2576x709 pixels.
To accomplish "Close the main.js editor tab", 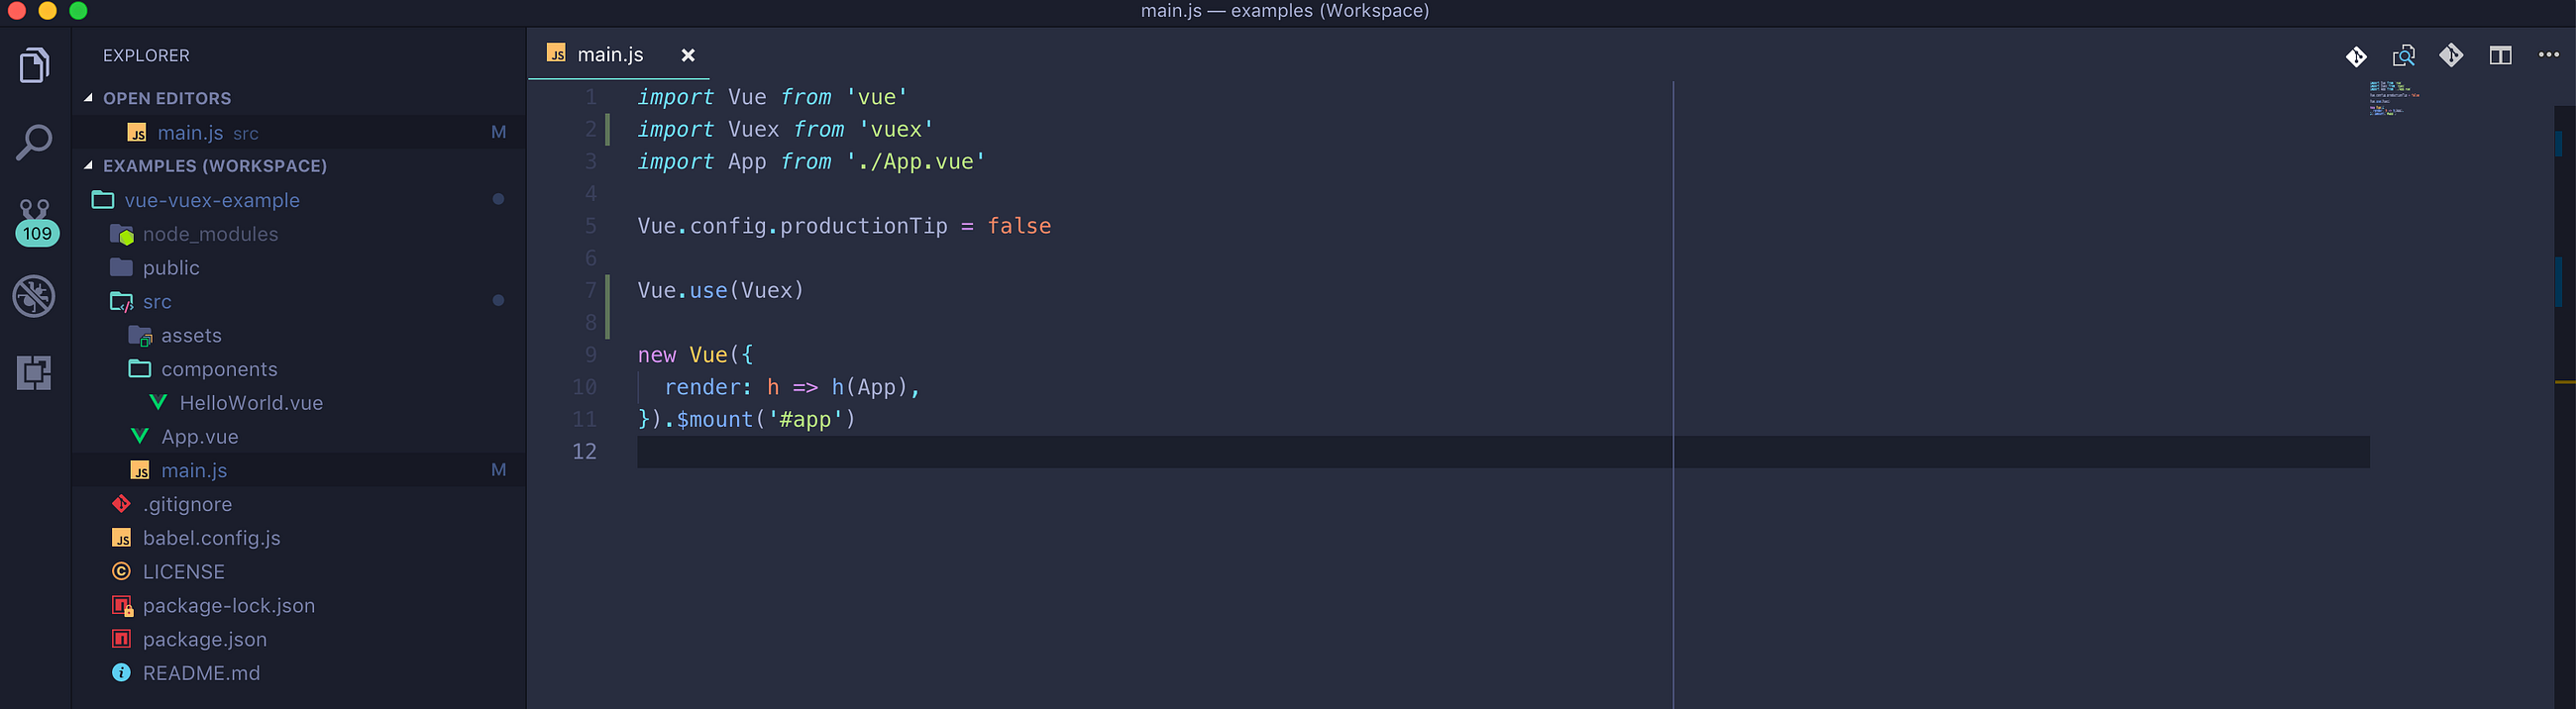I will [x=688, y=55].
